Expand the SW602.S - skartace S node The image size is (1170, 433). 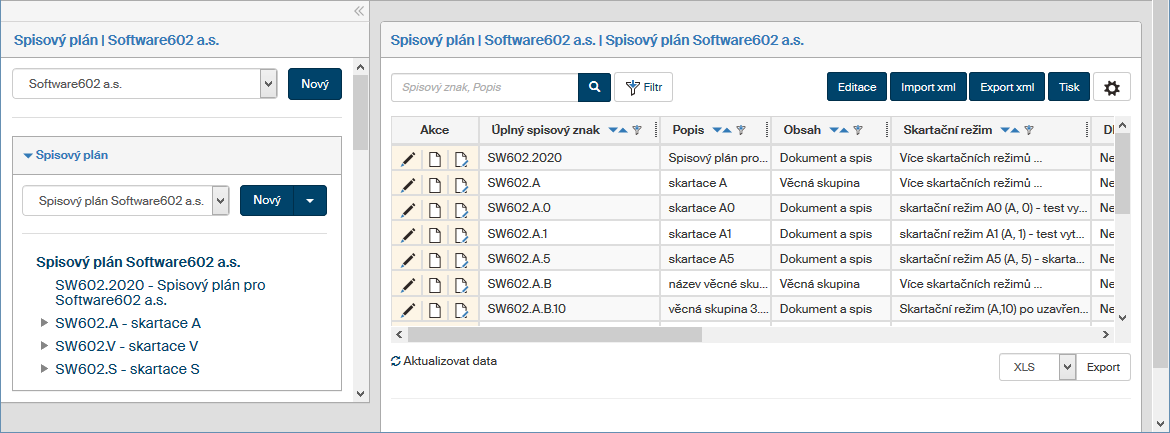point(44,369)
